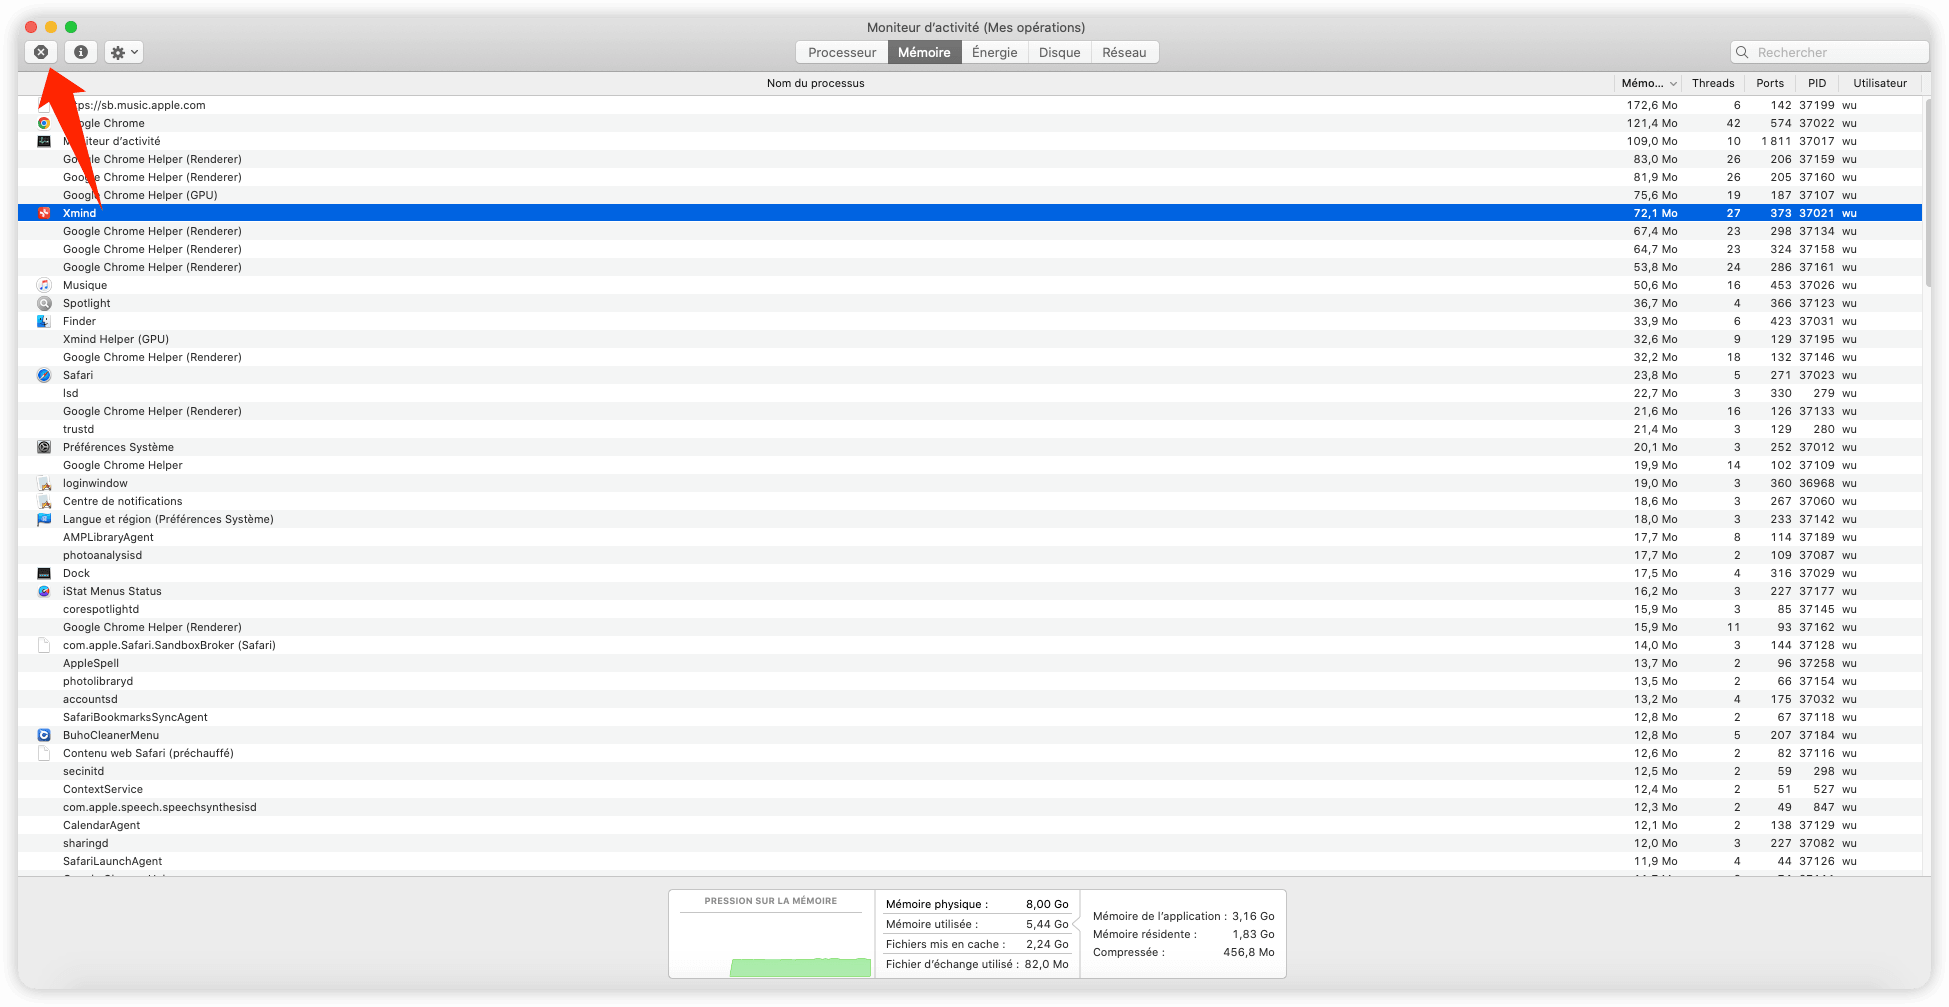Select the com.apple.speech.speechsynthesisd row
The image size is (1949, 1007).
(x=970, y=807)
